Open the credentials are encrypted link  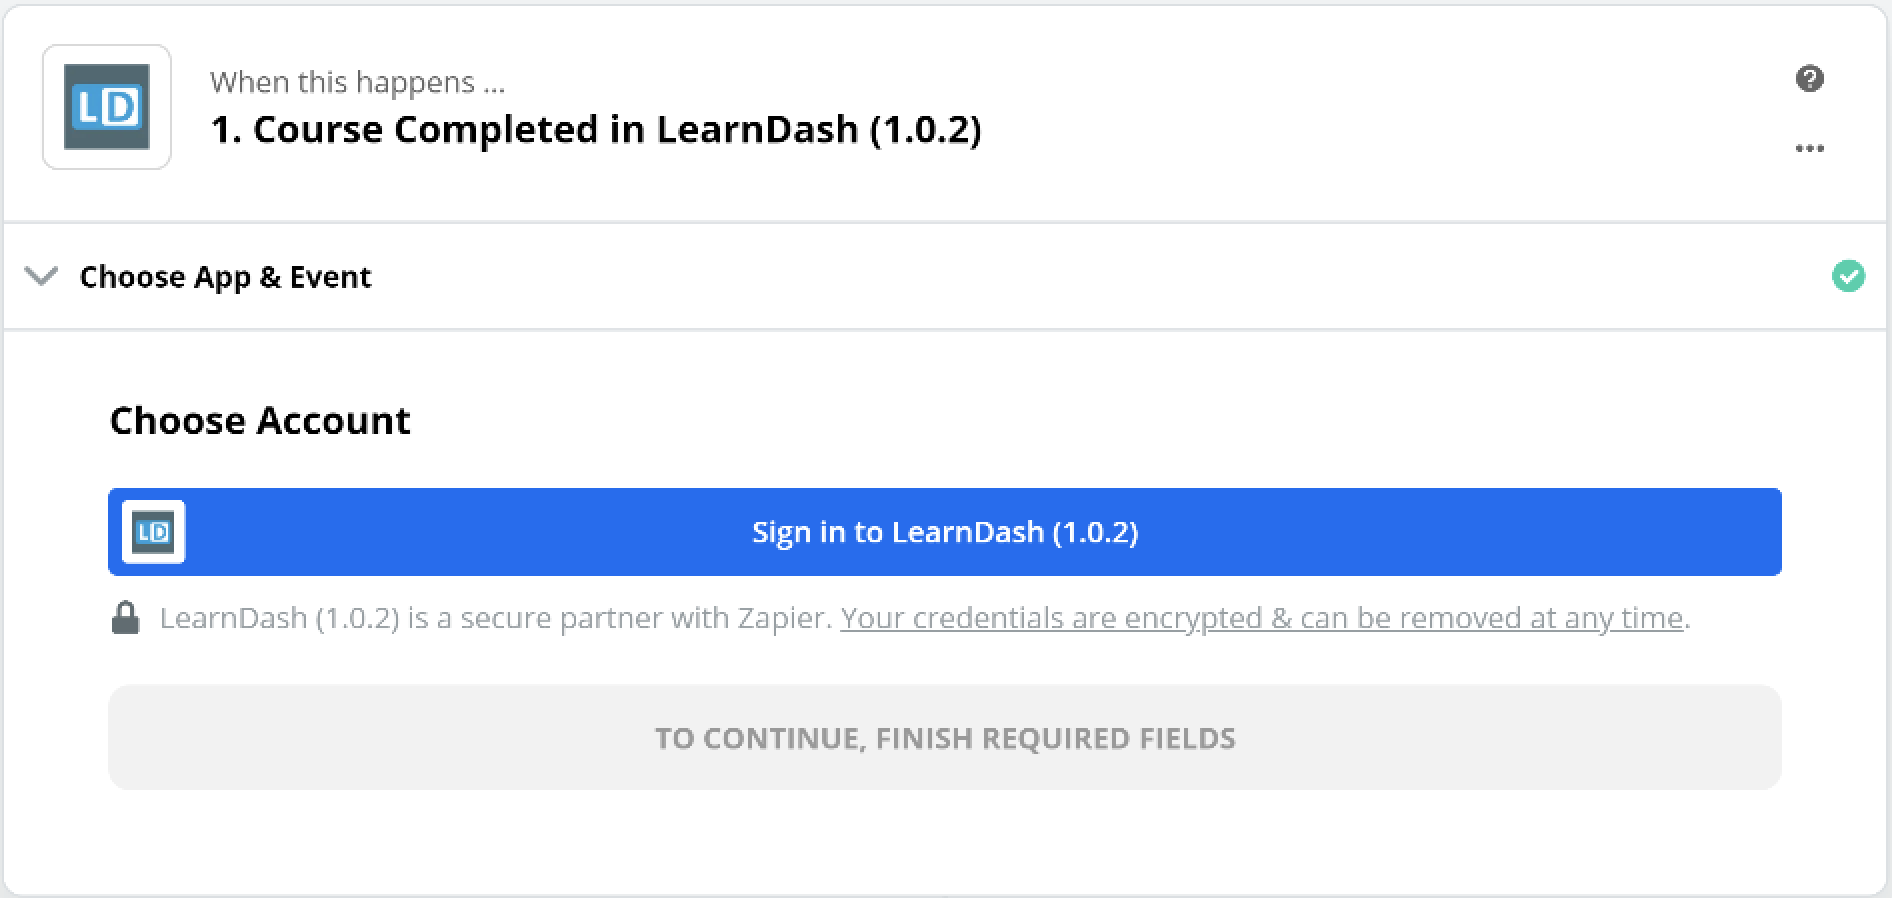point(1261,618)
